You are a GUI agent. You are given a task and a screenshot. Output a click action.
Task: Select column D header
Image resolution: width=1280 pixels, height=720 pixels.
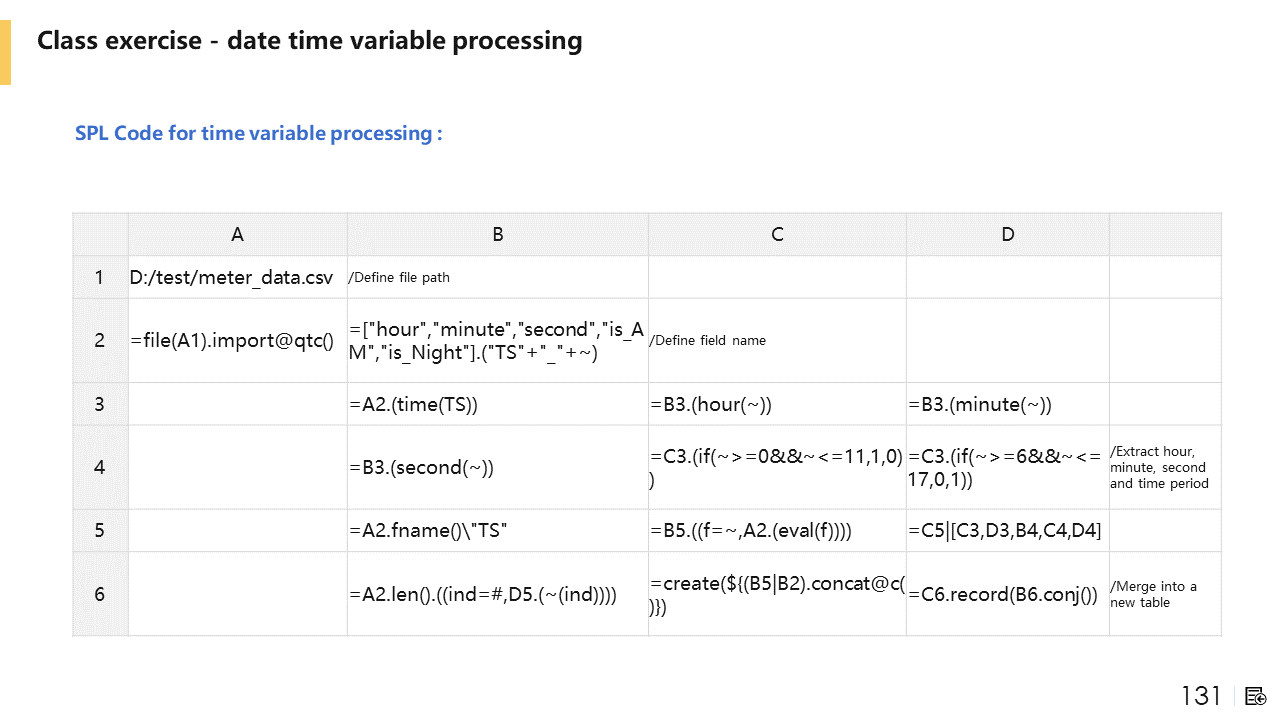[1007, 234]
